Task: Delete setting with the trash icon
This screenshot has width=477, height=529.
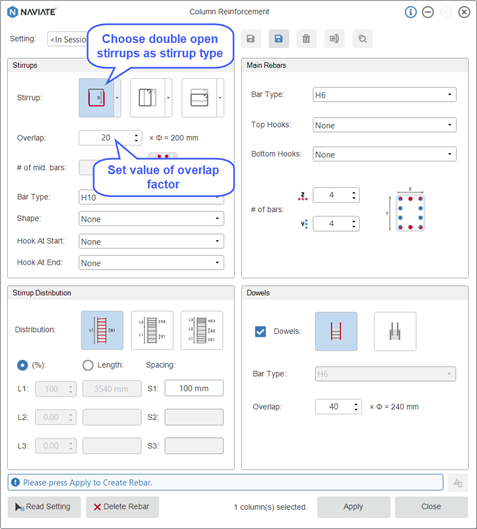Action: point(306,39)
